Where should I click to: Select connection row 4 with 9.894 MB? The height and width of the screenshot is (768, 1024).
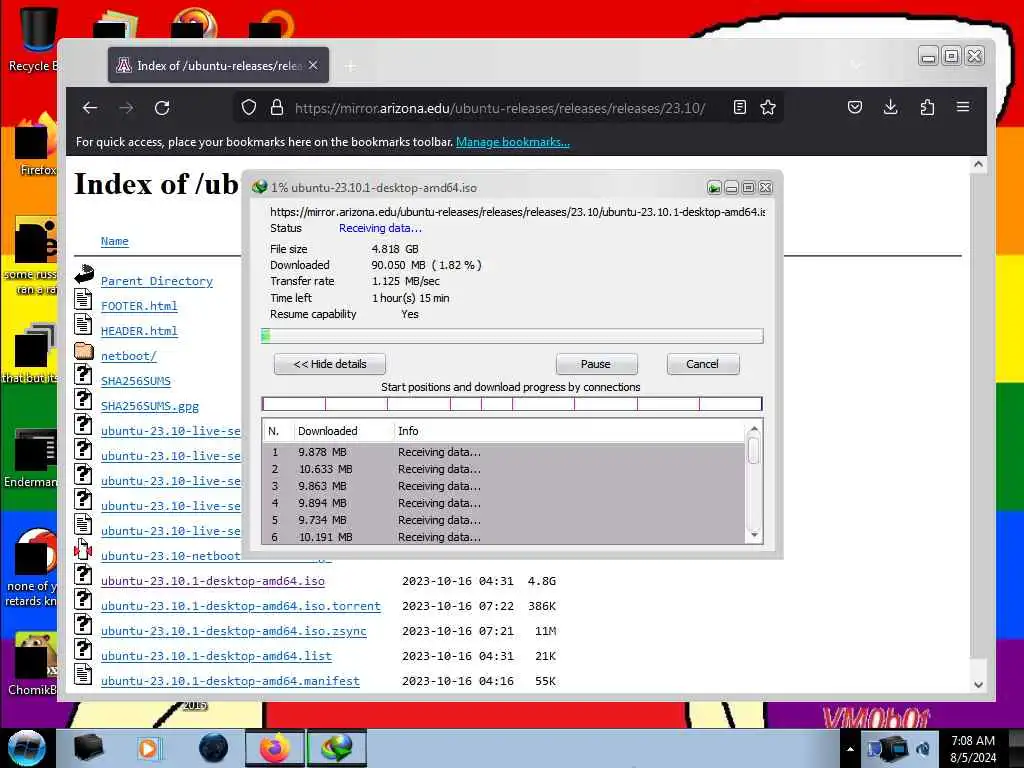(x=503, y=503)
